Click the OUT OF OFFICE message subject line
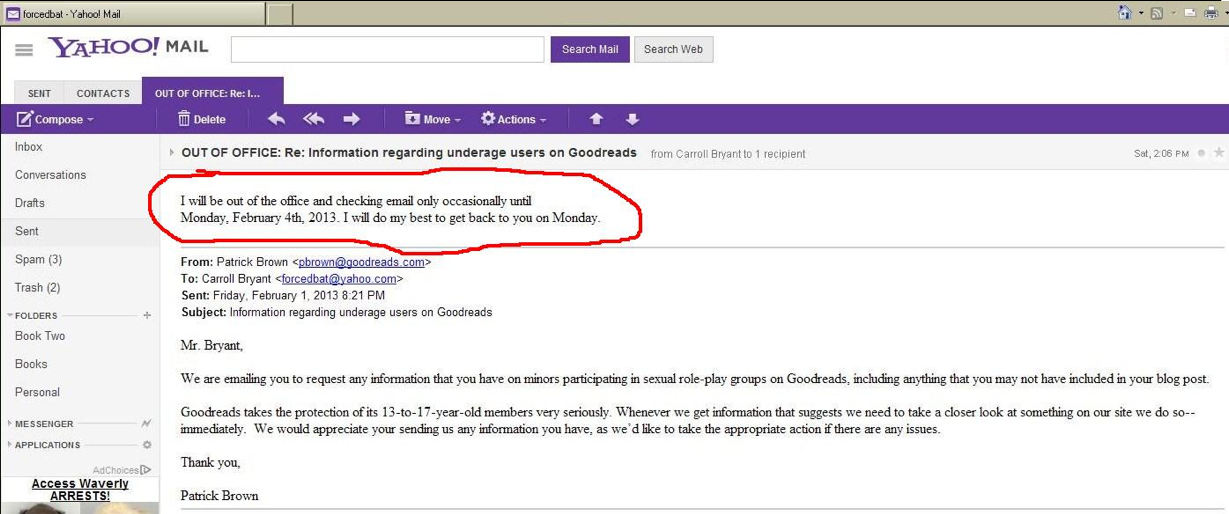This screenshot has height=514, width=1229. (x=409, y=153)
